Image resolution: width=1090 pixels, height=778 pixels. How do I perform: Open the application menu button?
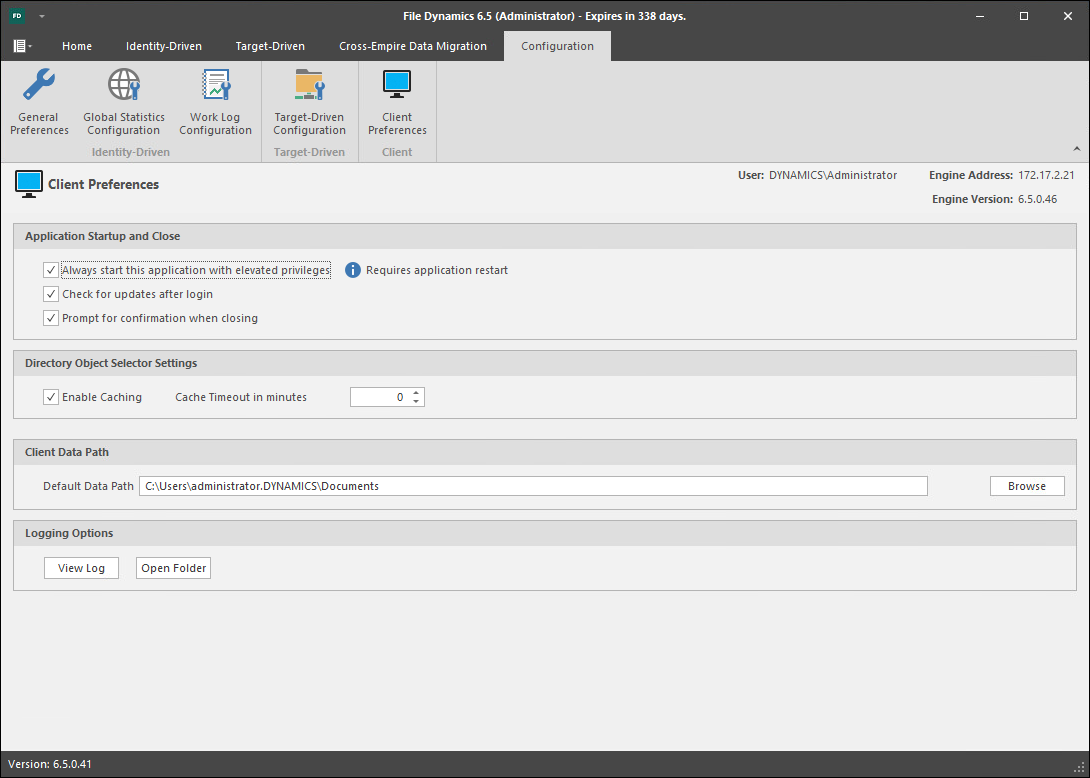21,46
